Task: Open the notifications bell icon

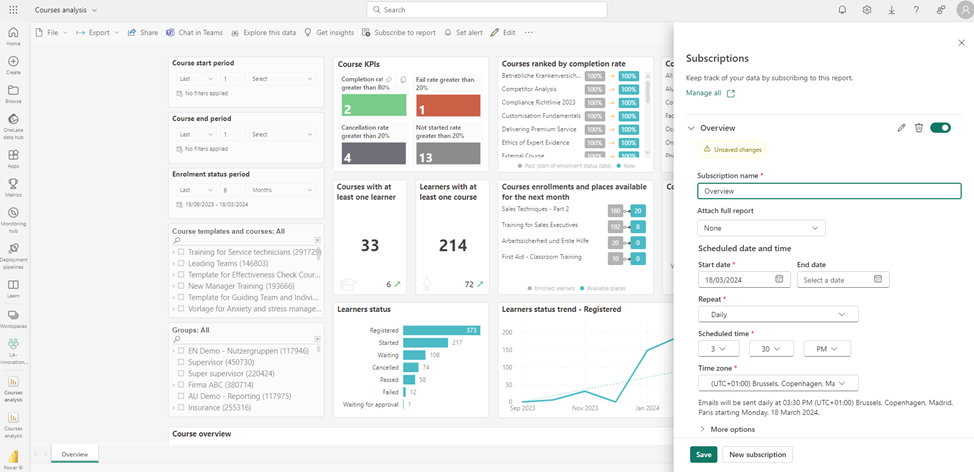Action: click(x=841, y=10)
